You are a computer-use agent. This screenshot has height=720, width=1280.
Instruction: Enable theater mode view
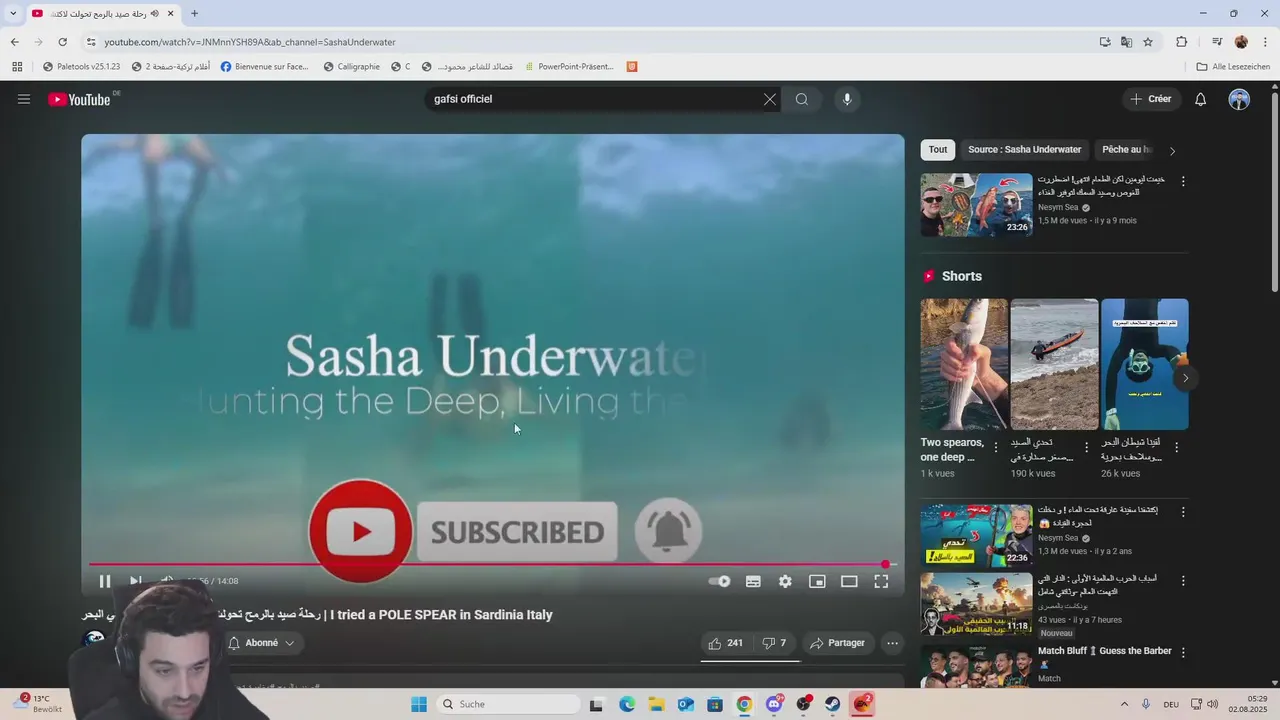849,581
